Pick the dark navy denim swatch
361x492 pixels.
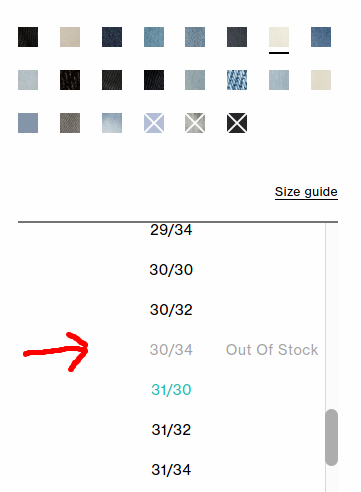[x=112, y=37]
